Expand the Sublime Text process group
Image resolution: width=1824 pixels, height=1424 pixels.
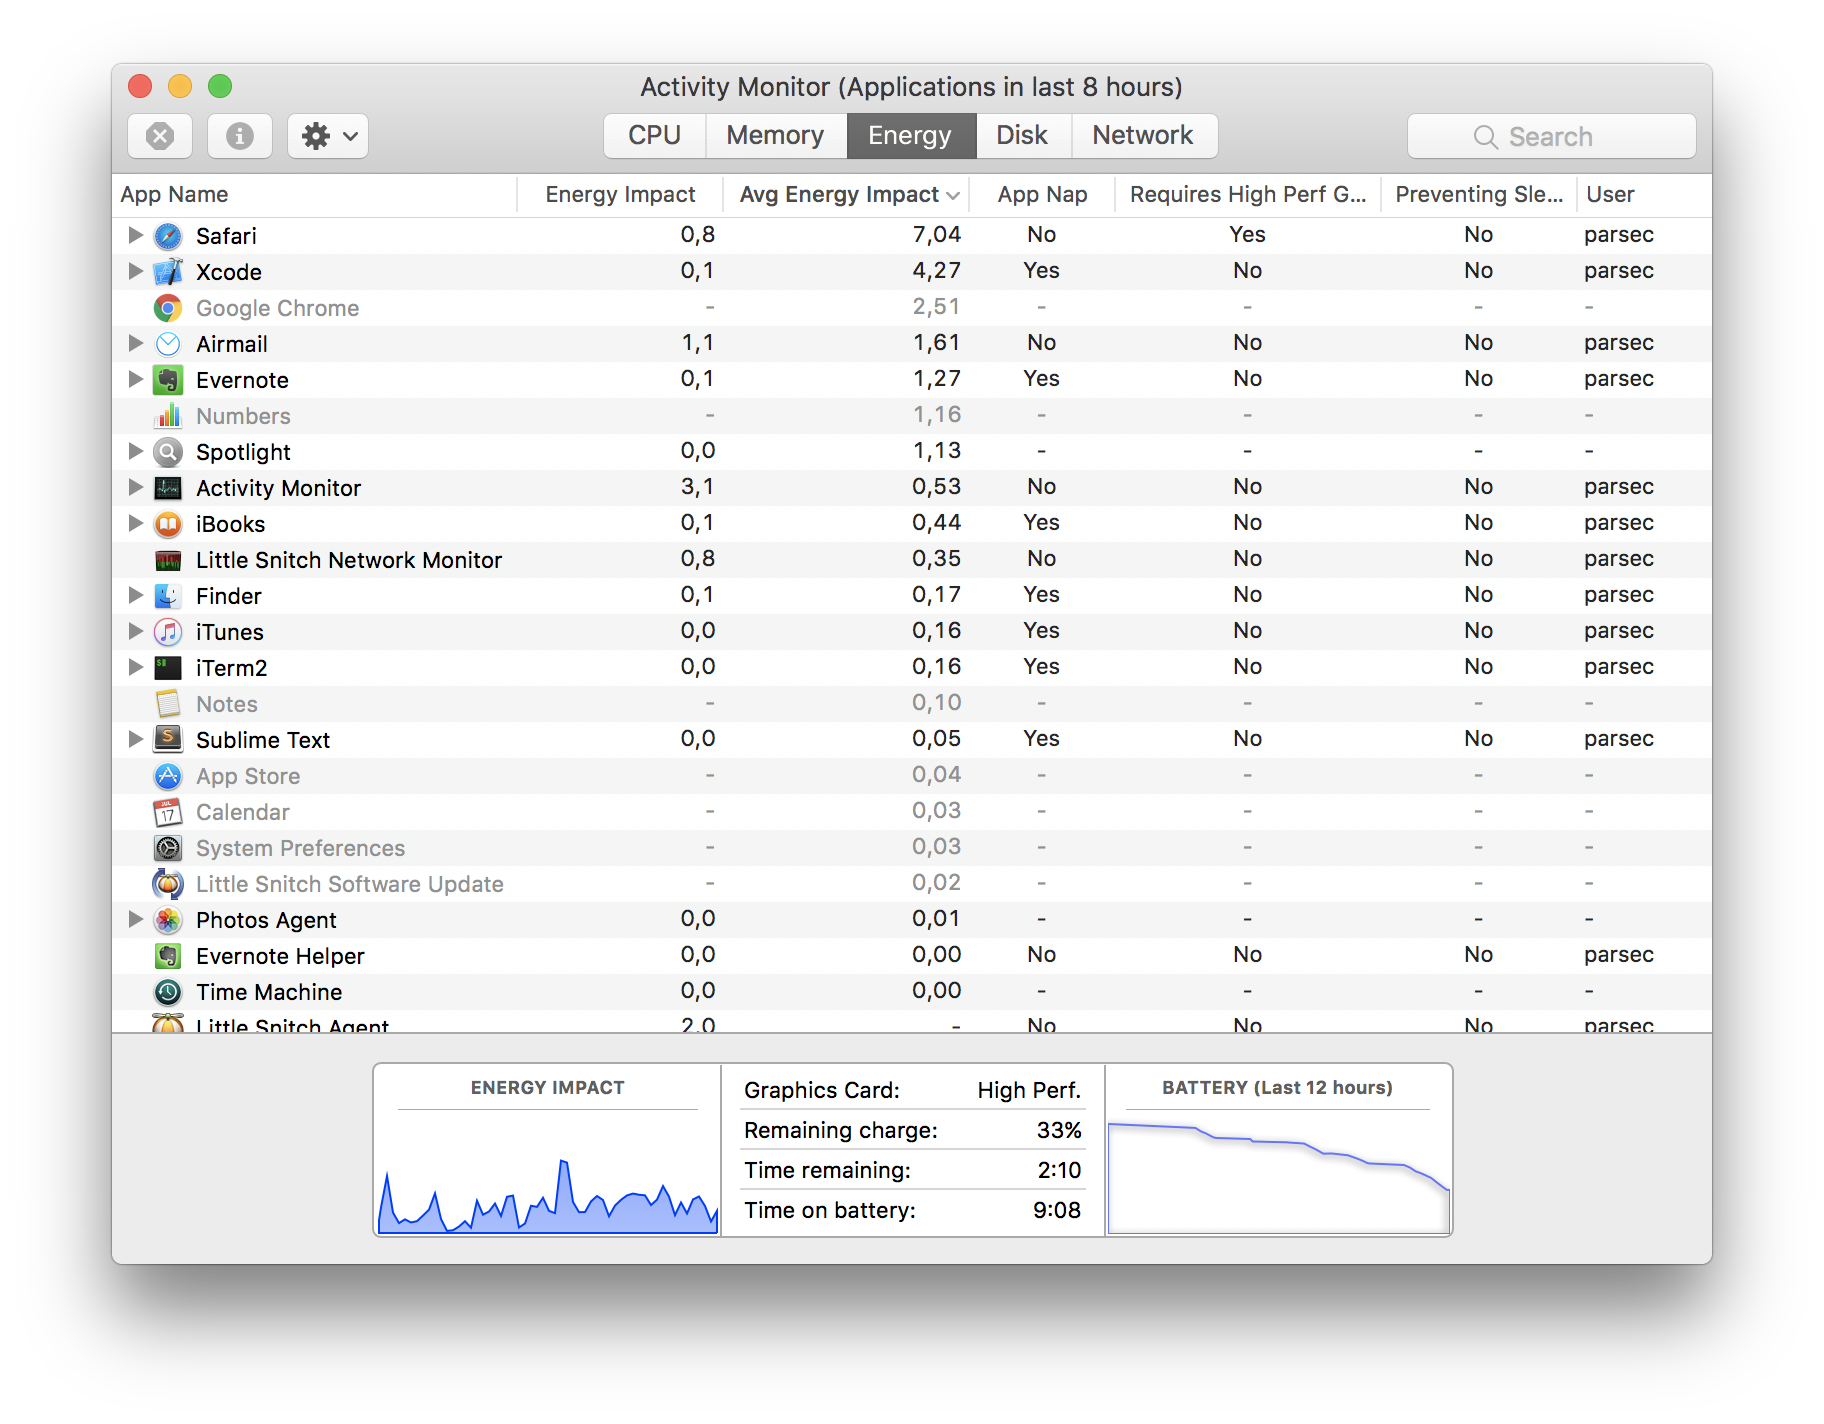pyautogui.click(x=136, y=739)
